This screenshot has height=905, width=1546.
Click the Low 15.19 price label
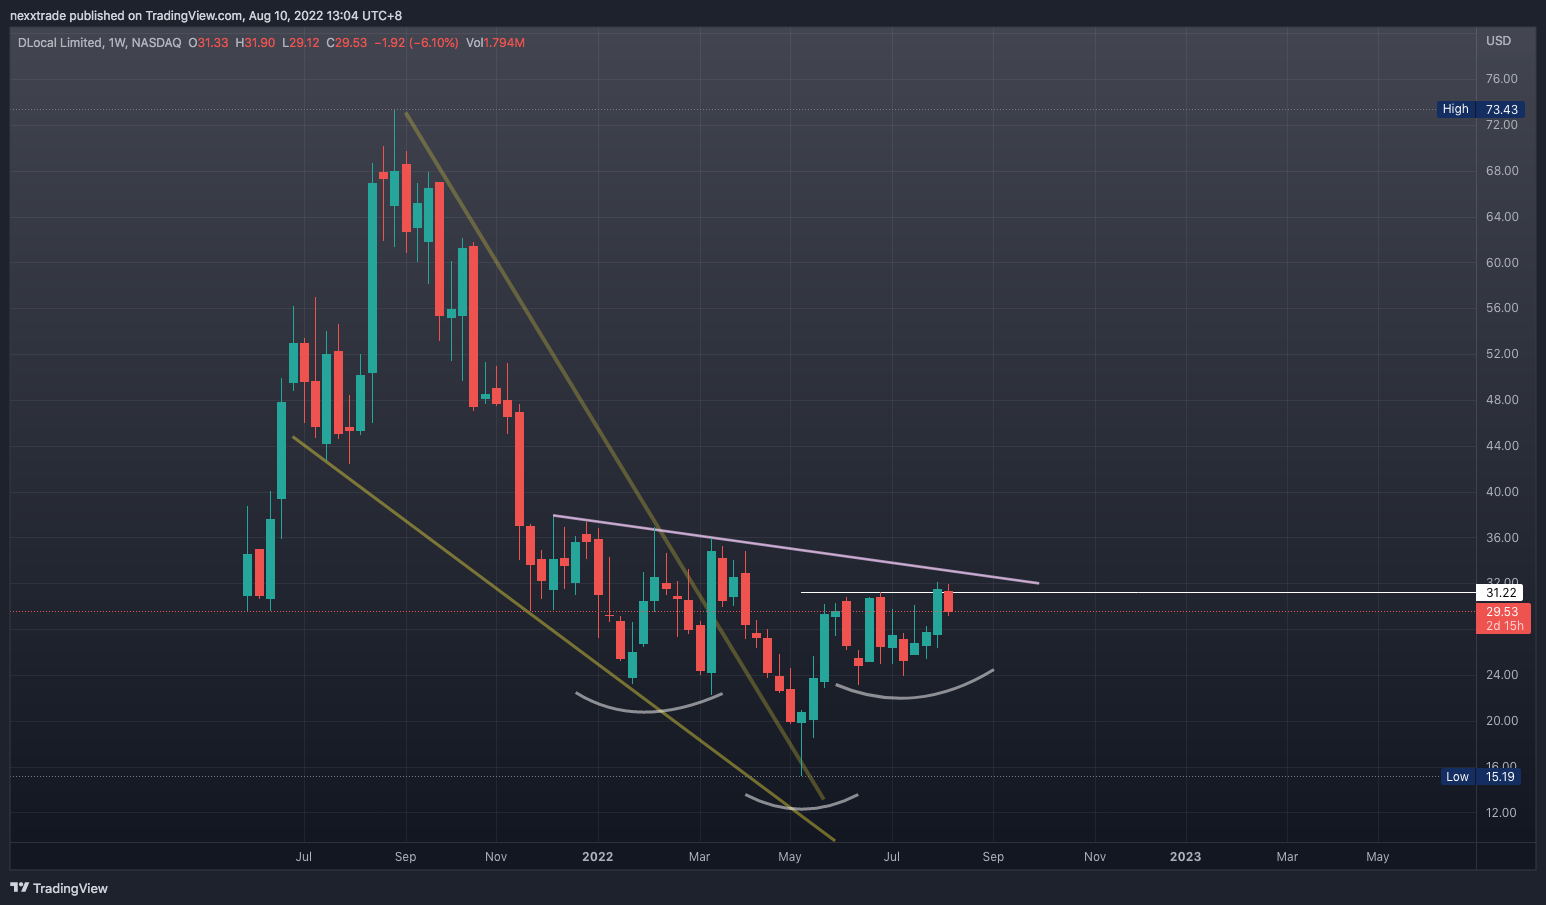click(1481, 777)
